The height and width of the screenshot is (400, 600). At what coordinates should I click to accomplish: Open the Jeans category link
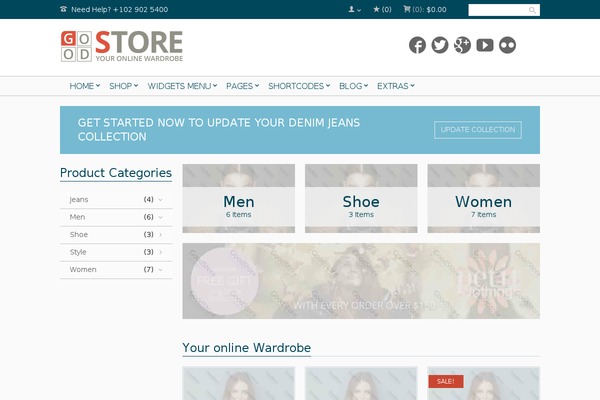coord(79,199)
